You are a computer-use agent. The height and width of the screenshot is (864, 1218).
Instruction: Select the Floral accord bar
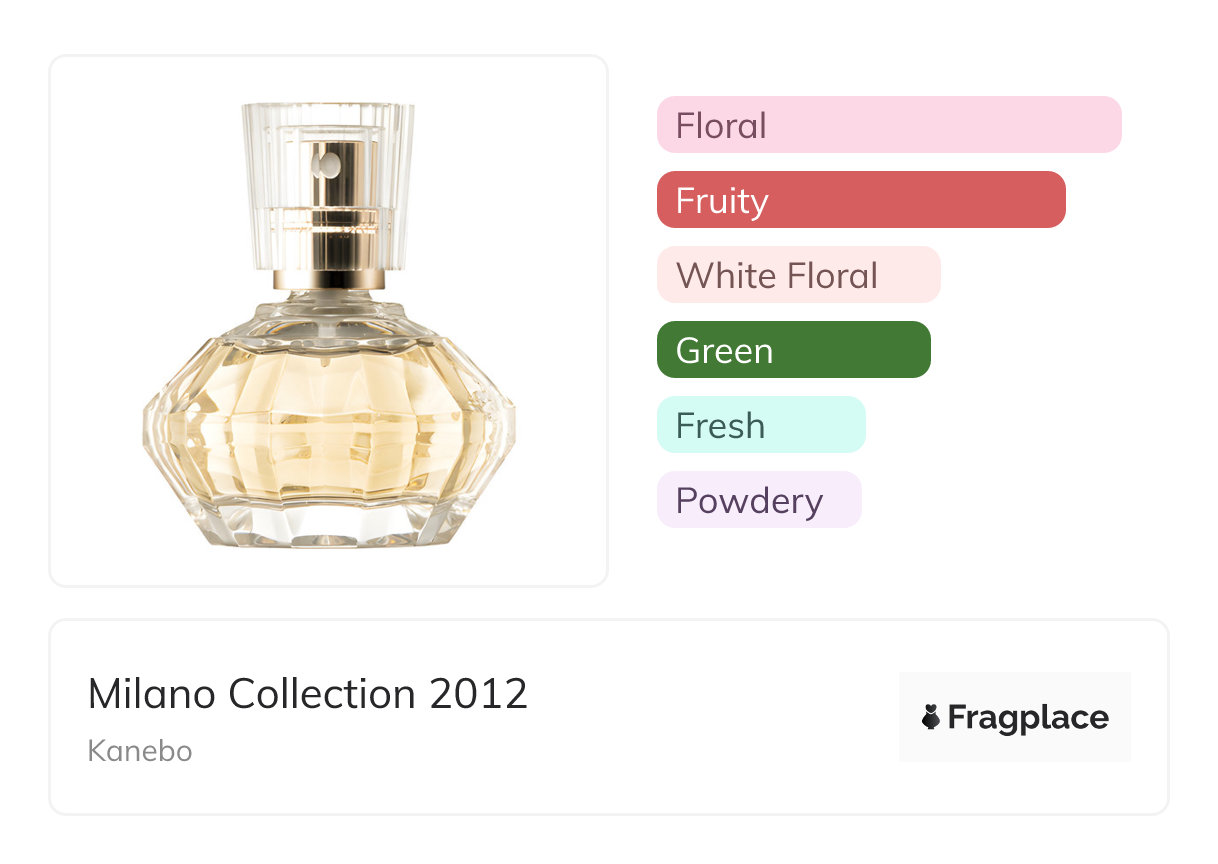(x=888, y=125)
